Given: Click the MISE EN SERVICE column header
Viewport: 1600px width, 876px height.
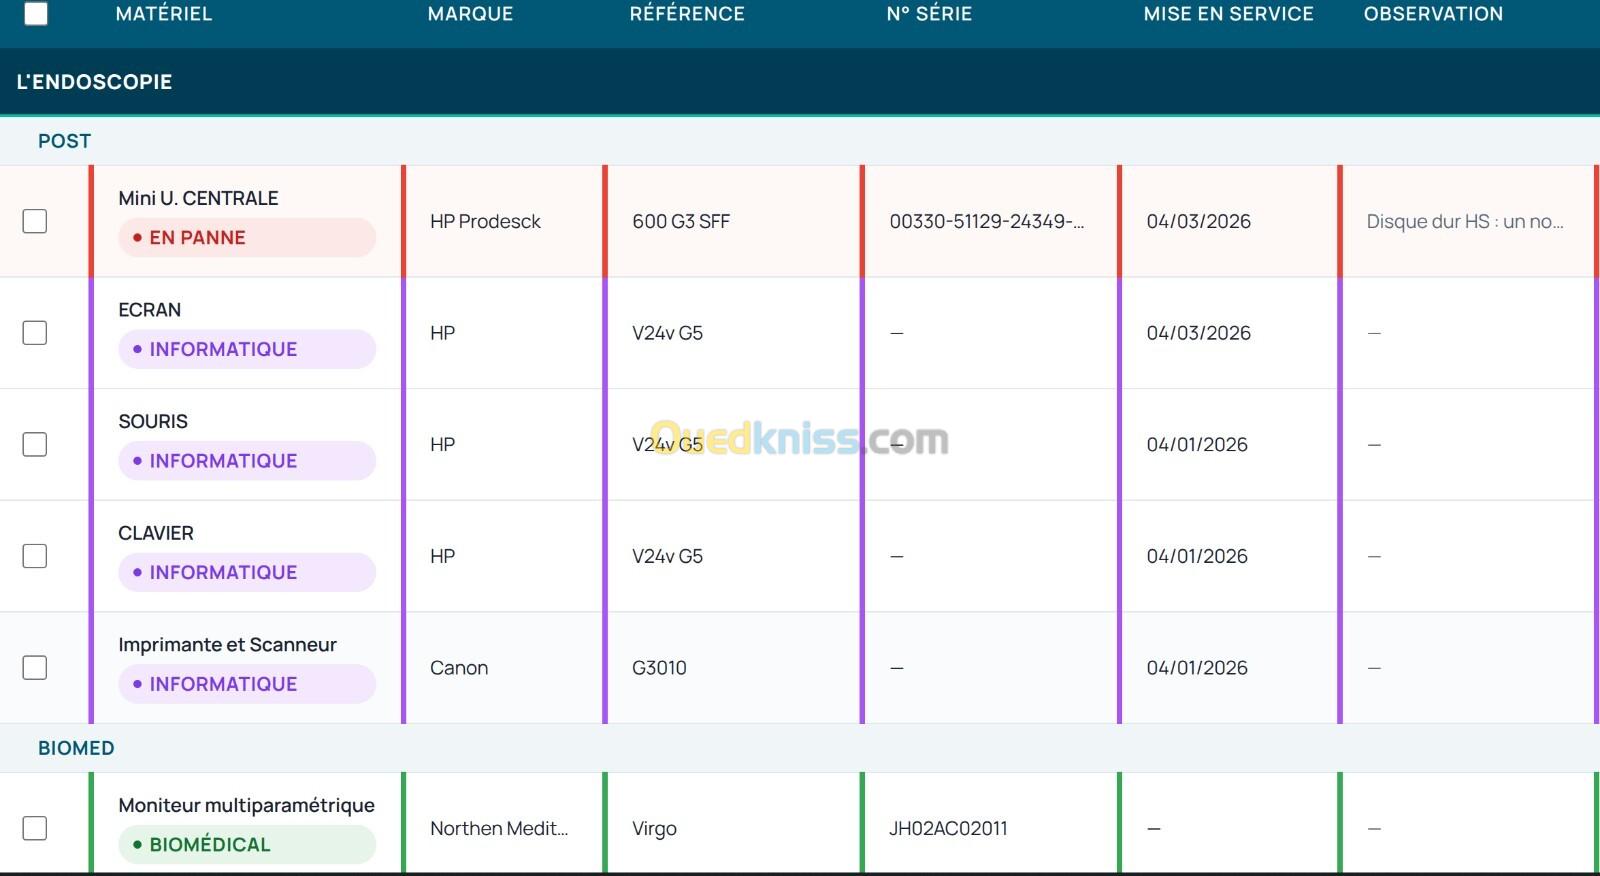Looking at the screenshot, I should click(1228, 14).
